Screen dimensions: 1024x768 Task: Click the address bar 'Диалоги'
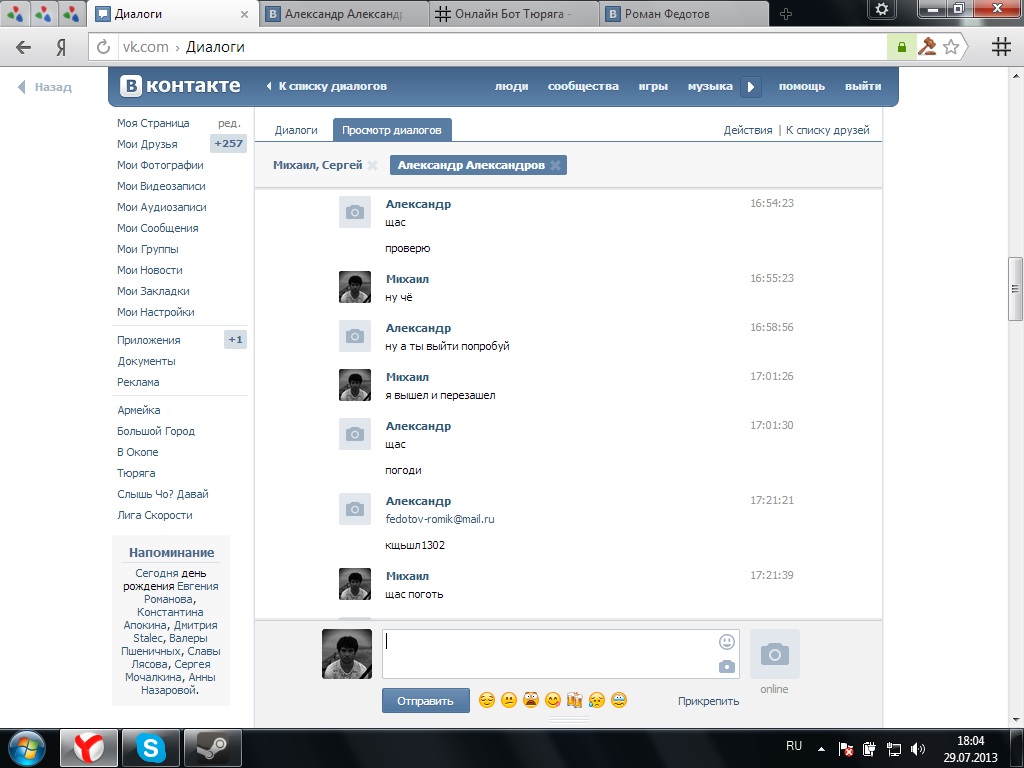216,47
